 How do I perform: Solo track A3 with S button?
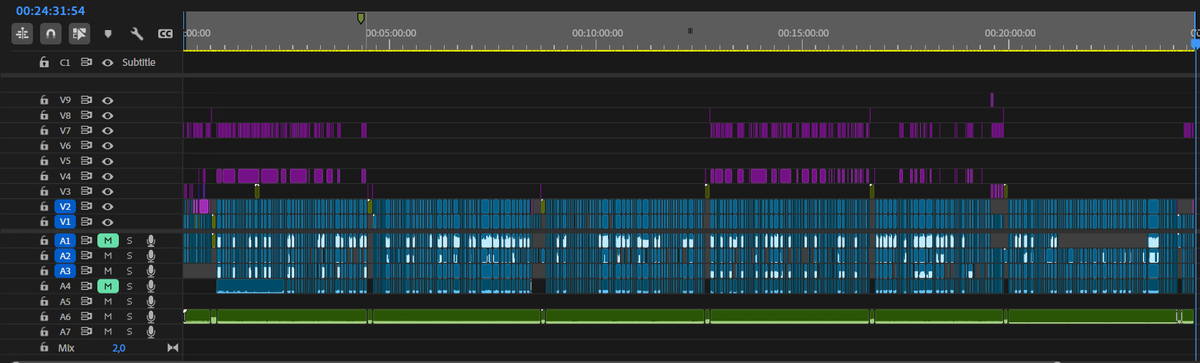click(x=129, y=271)
